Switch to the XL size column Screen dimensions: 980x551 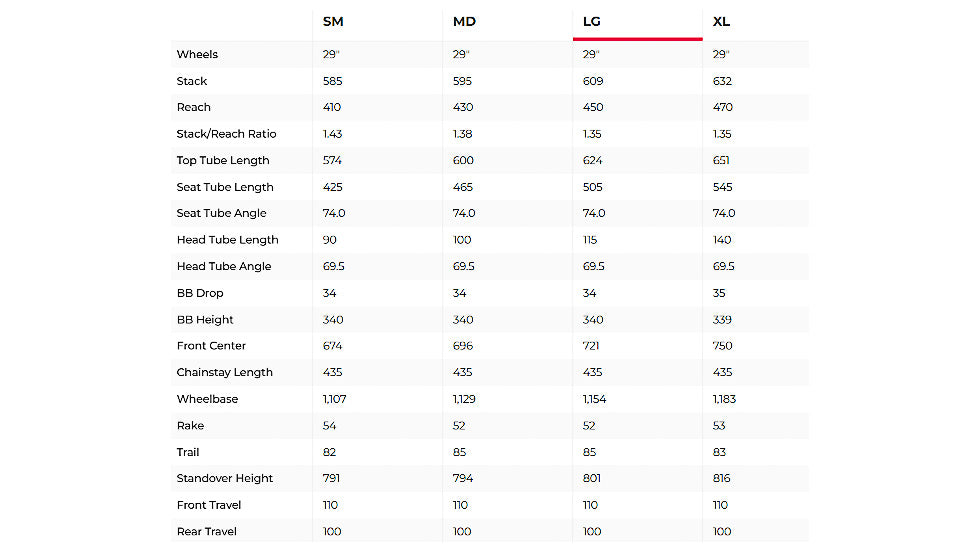click(x=723, y=22)
